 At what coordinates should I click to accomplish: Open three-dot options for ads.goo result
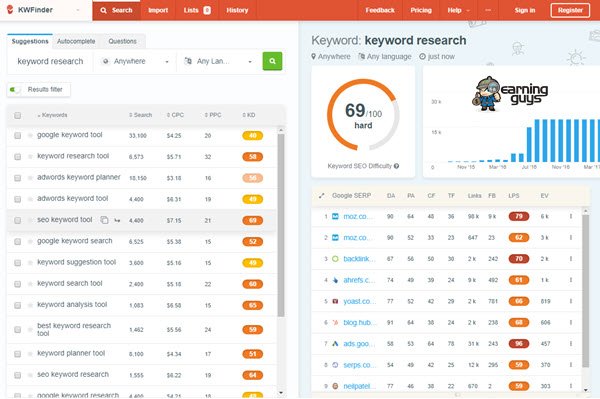(x=571, y=344)
